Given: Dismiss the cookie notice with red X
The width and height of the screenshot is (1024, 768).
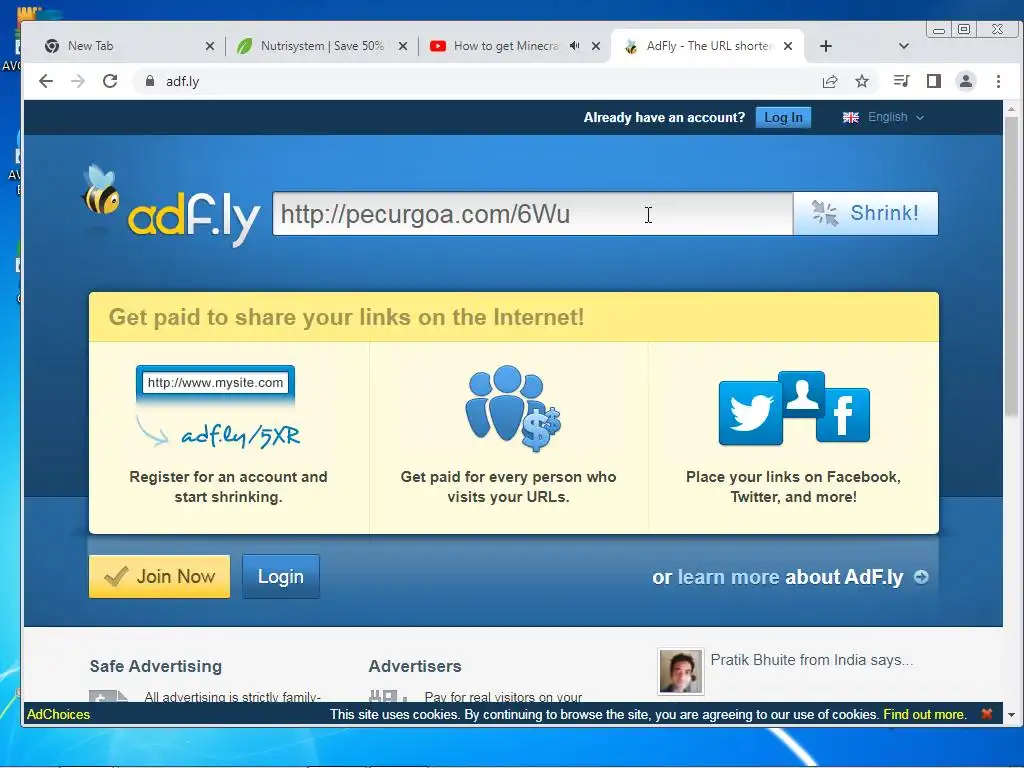Looking at the screenshot, I should [987, 714].
